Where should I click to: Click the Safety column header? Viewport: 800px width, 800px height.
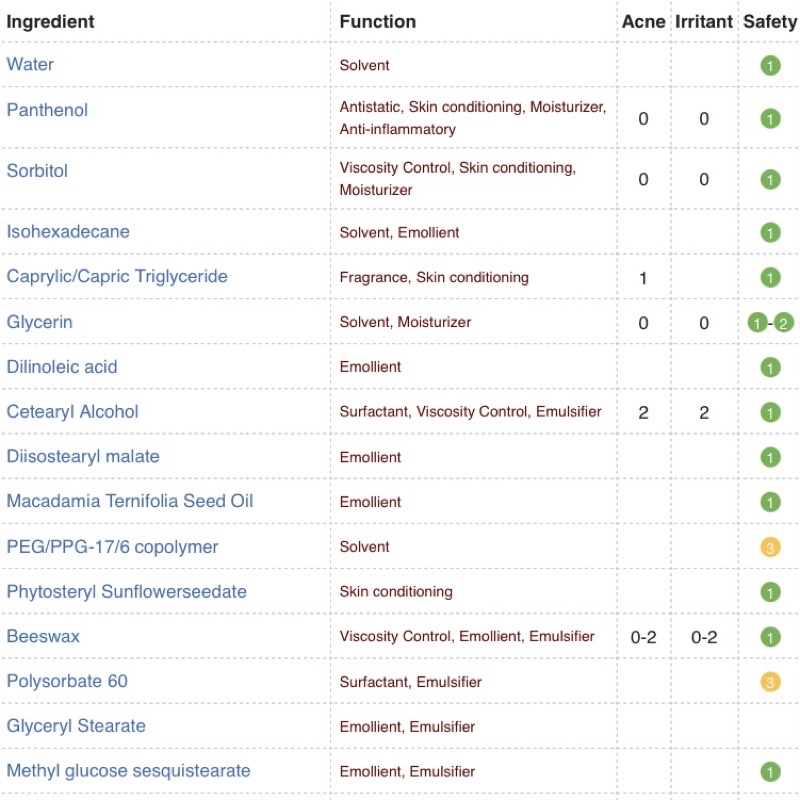coord(770,21)
